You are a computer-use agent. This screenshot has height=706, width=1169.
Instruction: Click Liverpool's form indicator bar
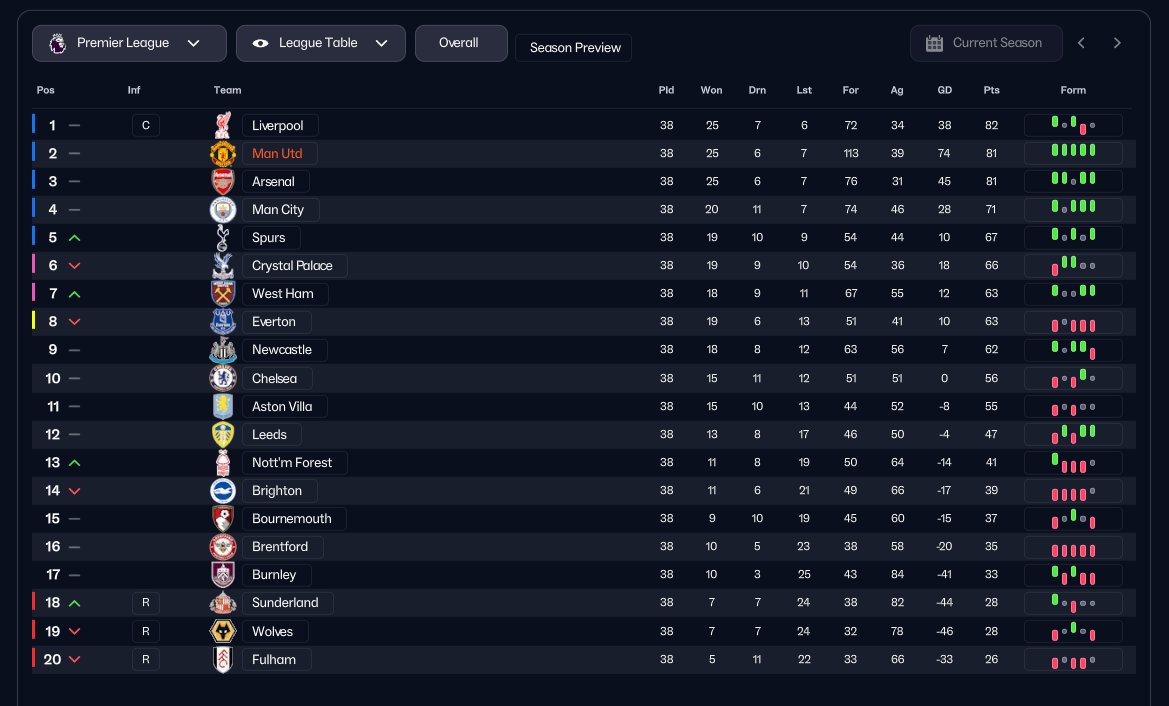pos(1072,125)
